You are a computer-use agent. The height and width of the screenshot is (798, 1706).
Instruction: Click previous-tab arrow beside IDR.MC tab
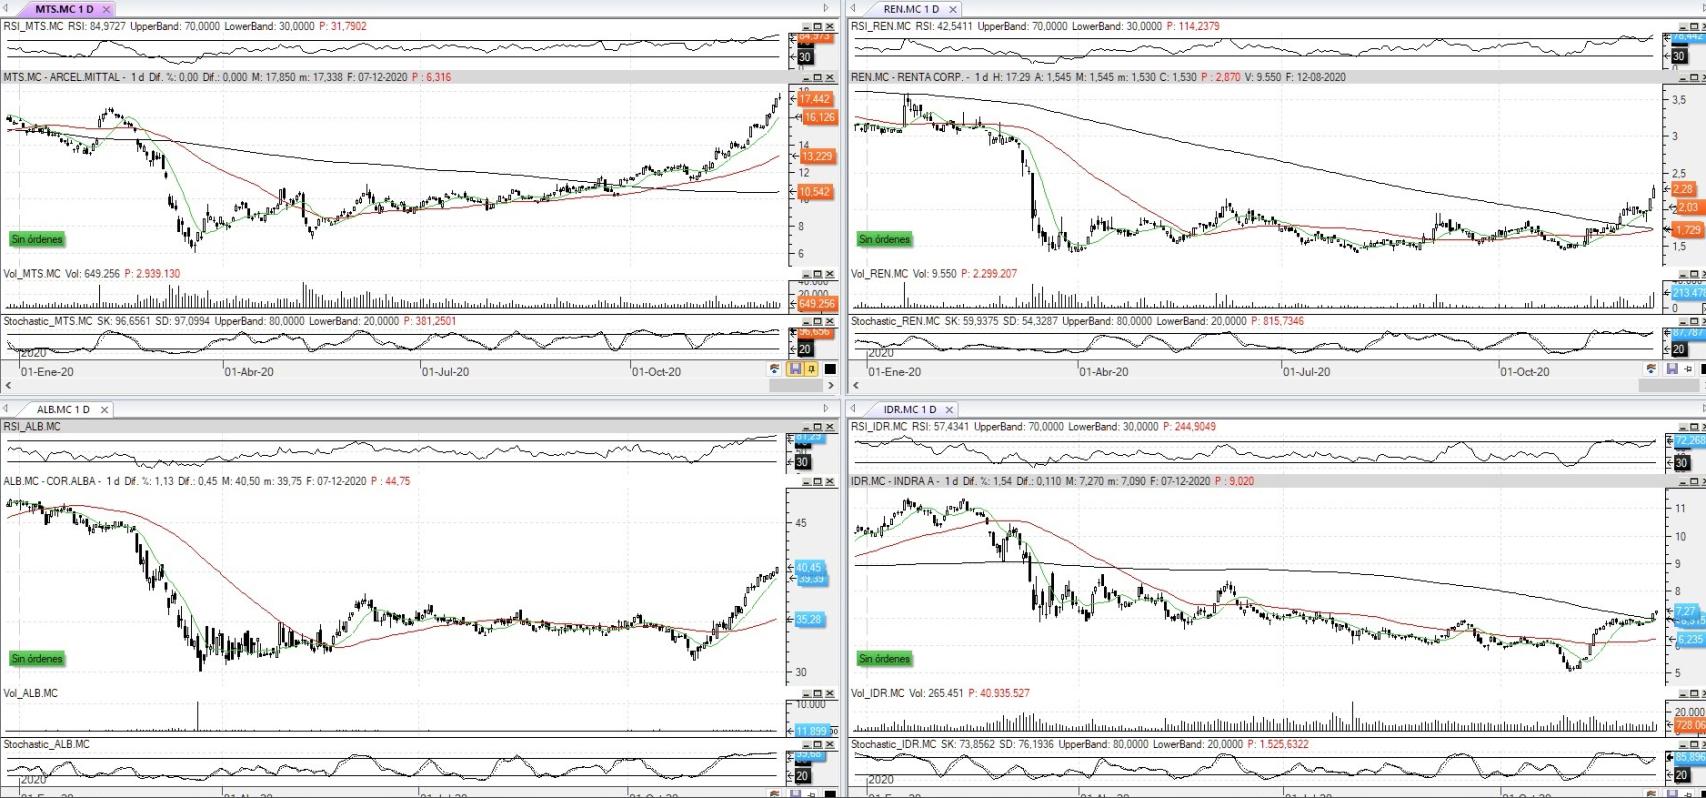pos(853,408)
